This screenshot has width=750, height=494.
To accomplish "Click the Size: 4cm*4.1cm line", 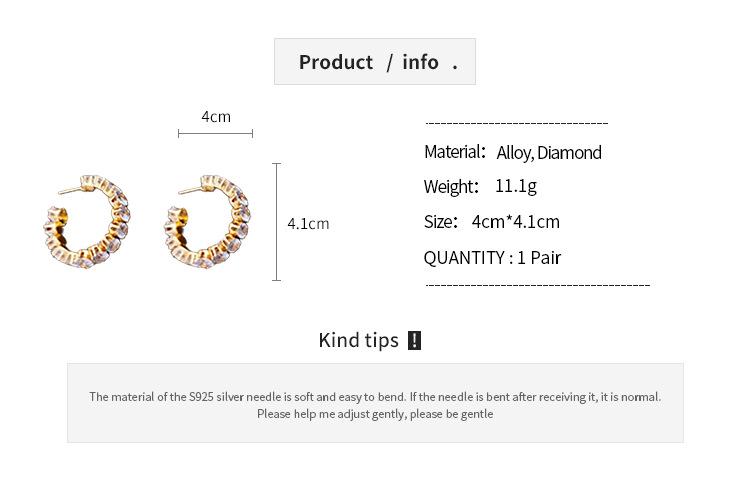I will (491, 221).
